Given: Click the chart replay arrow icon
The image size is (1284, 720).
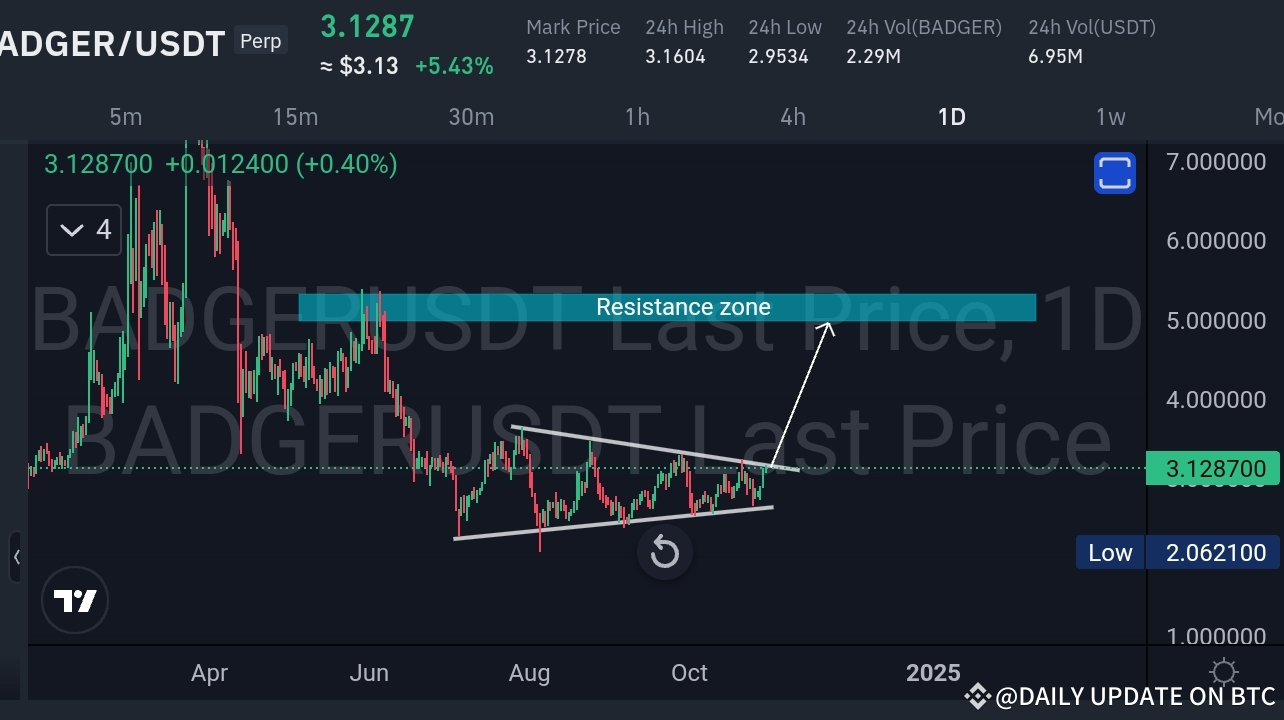Looking at the screenshot, I should pos(664,552).
